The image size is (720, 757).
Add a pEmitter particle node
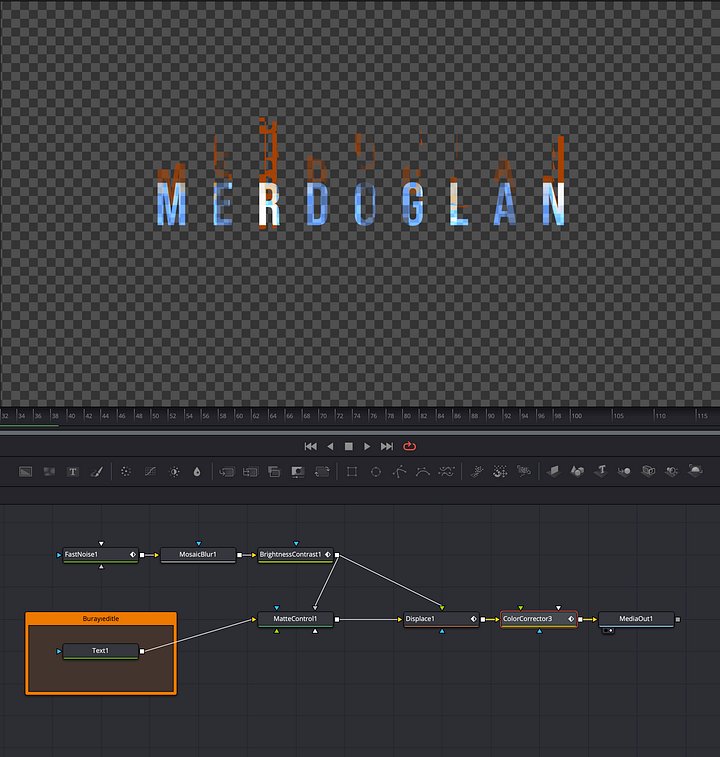point(477,472)
